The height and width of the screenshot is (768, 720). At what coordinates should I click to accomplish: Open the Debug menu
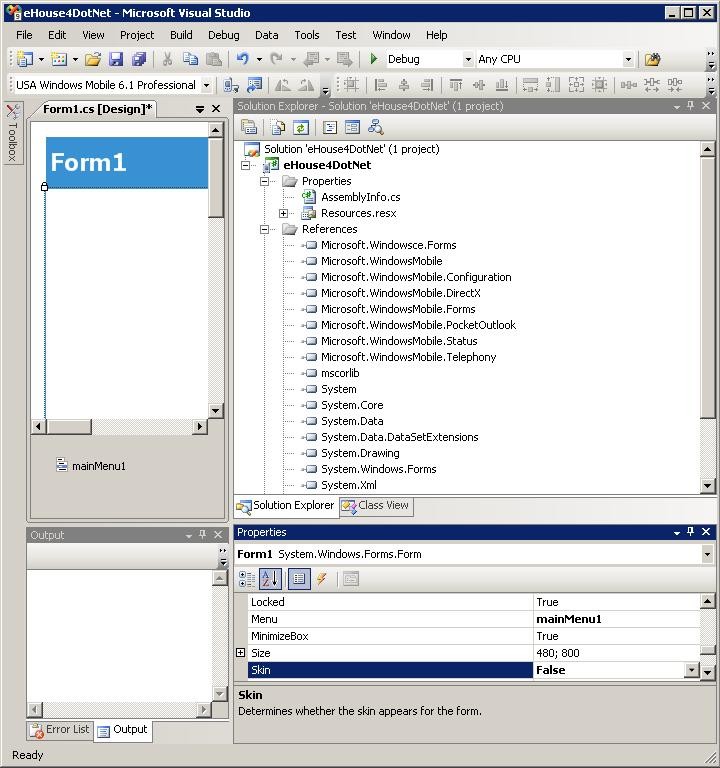(224, 35)
